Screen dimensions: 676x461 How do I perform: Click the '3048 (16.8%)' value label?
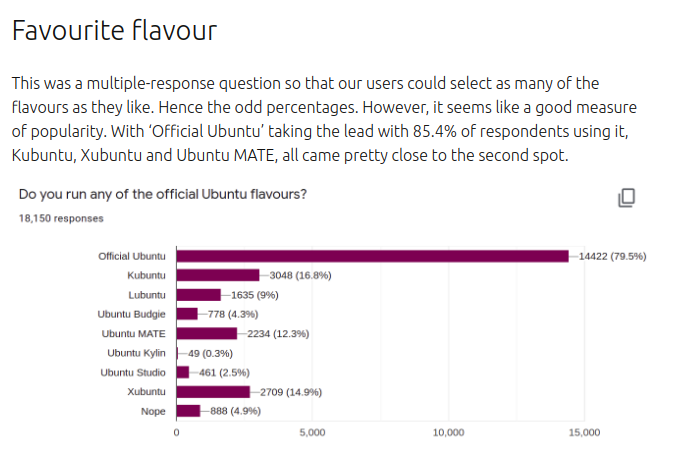coord(300,275)
